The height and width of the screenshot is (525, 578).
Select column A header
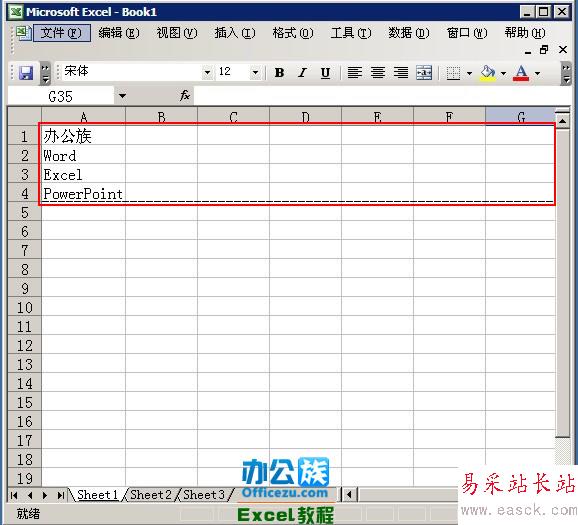click(x=84, y=116)
